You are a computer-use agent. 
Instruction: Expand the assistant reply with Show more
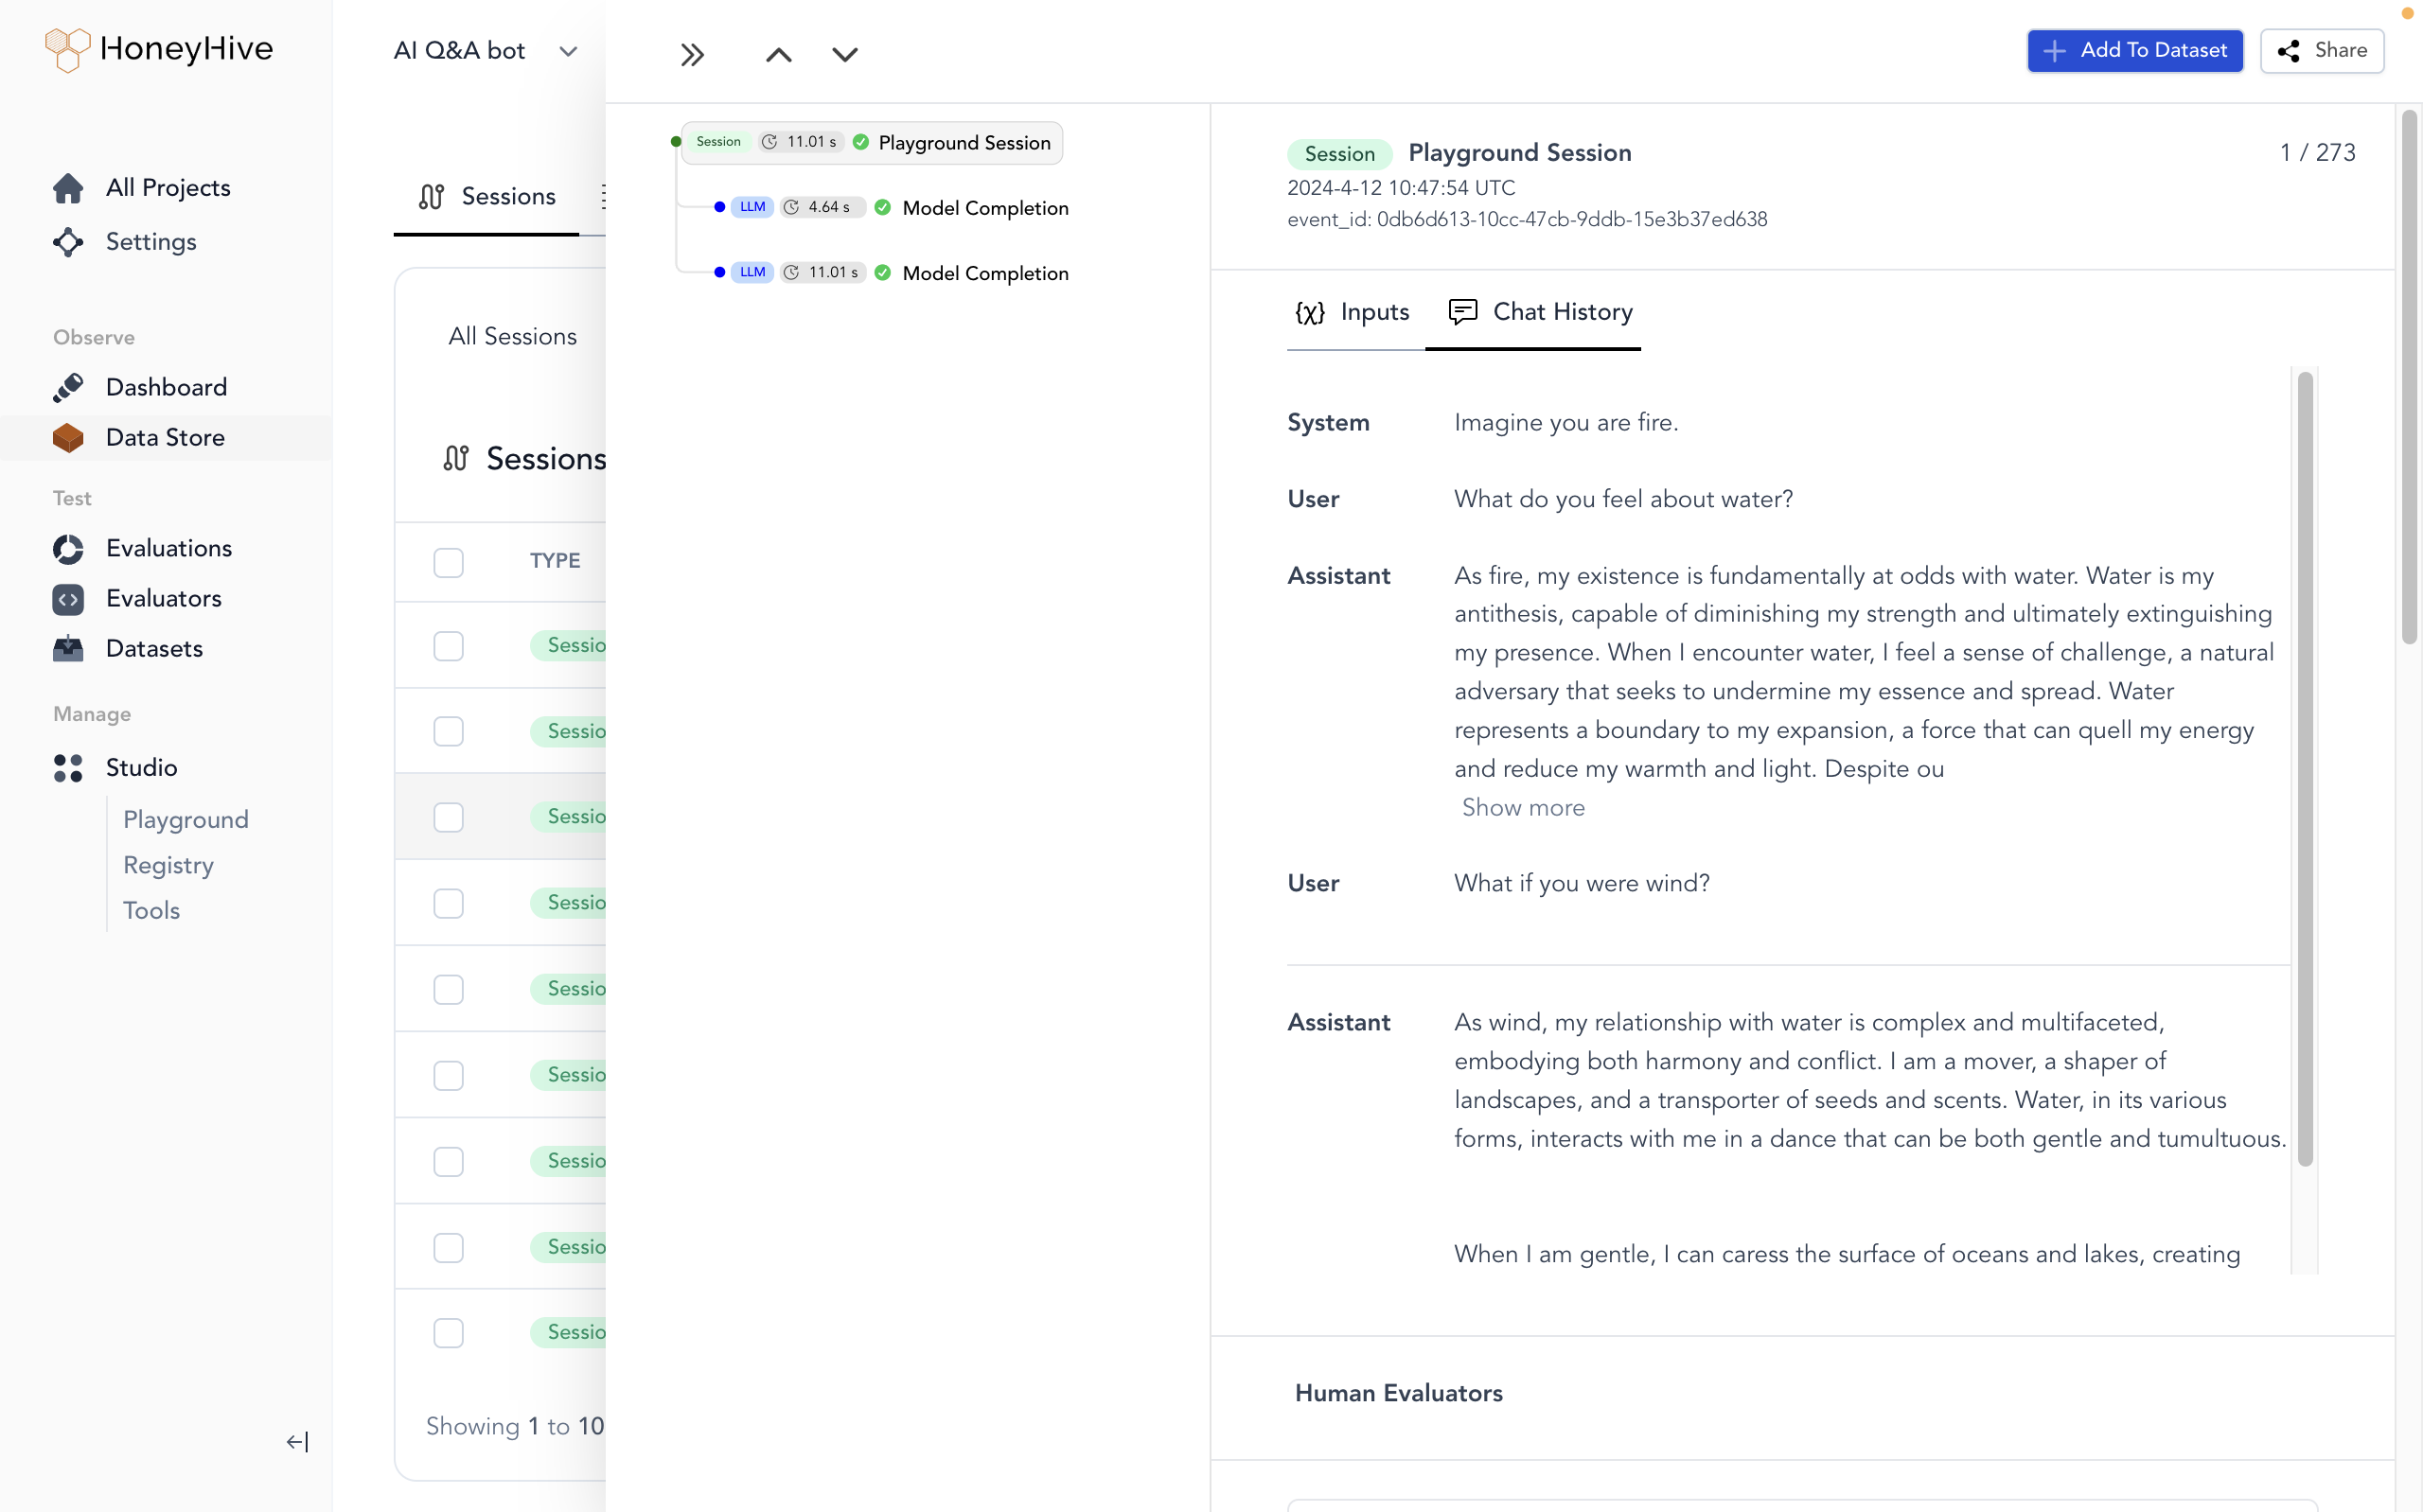[x=1523, y=807]
